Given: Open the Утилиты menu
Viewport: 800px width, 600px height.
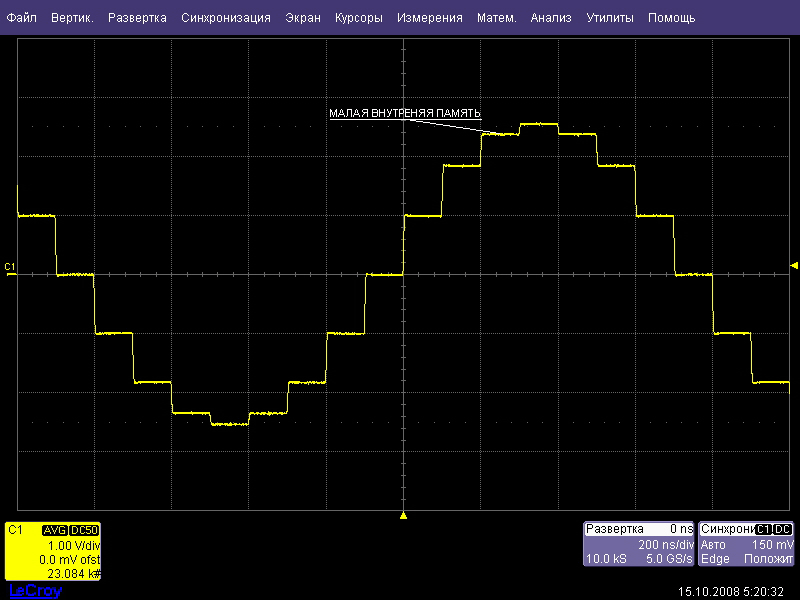Looking at the screenshot, I should 609,18.
